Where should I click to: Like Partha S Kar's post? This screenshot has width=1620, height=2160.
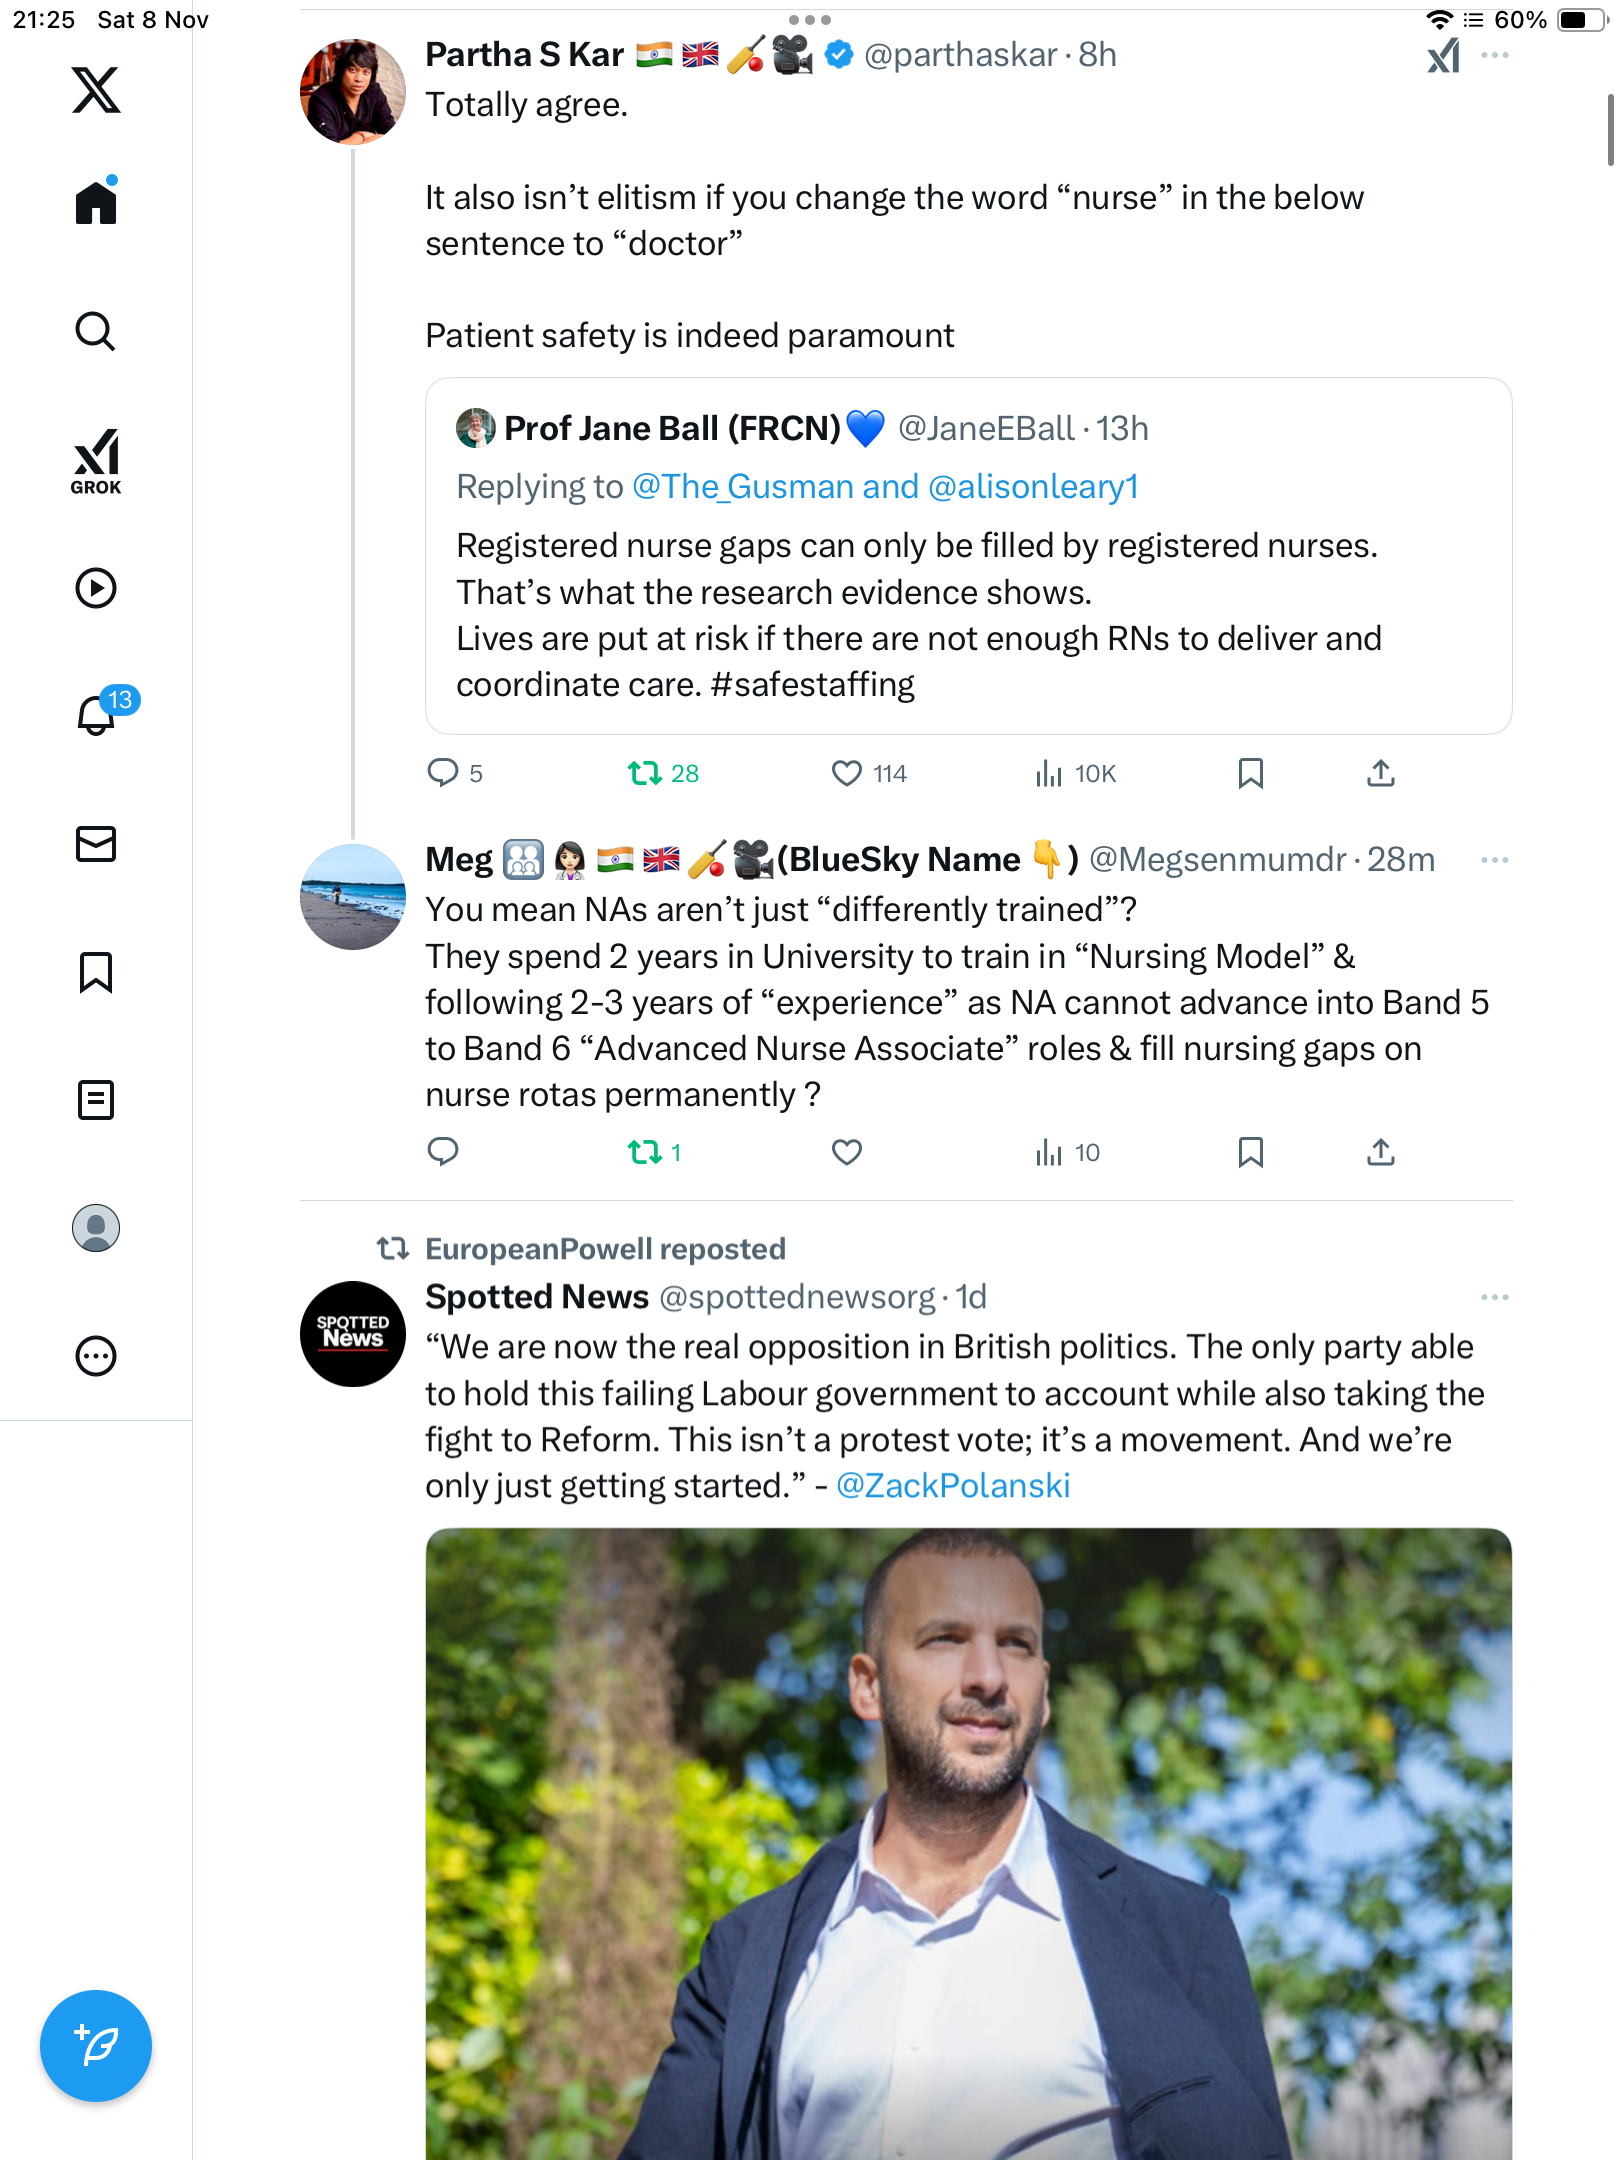click(x=847, y=773)
